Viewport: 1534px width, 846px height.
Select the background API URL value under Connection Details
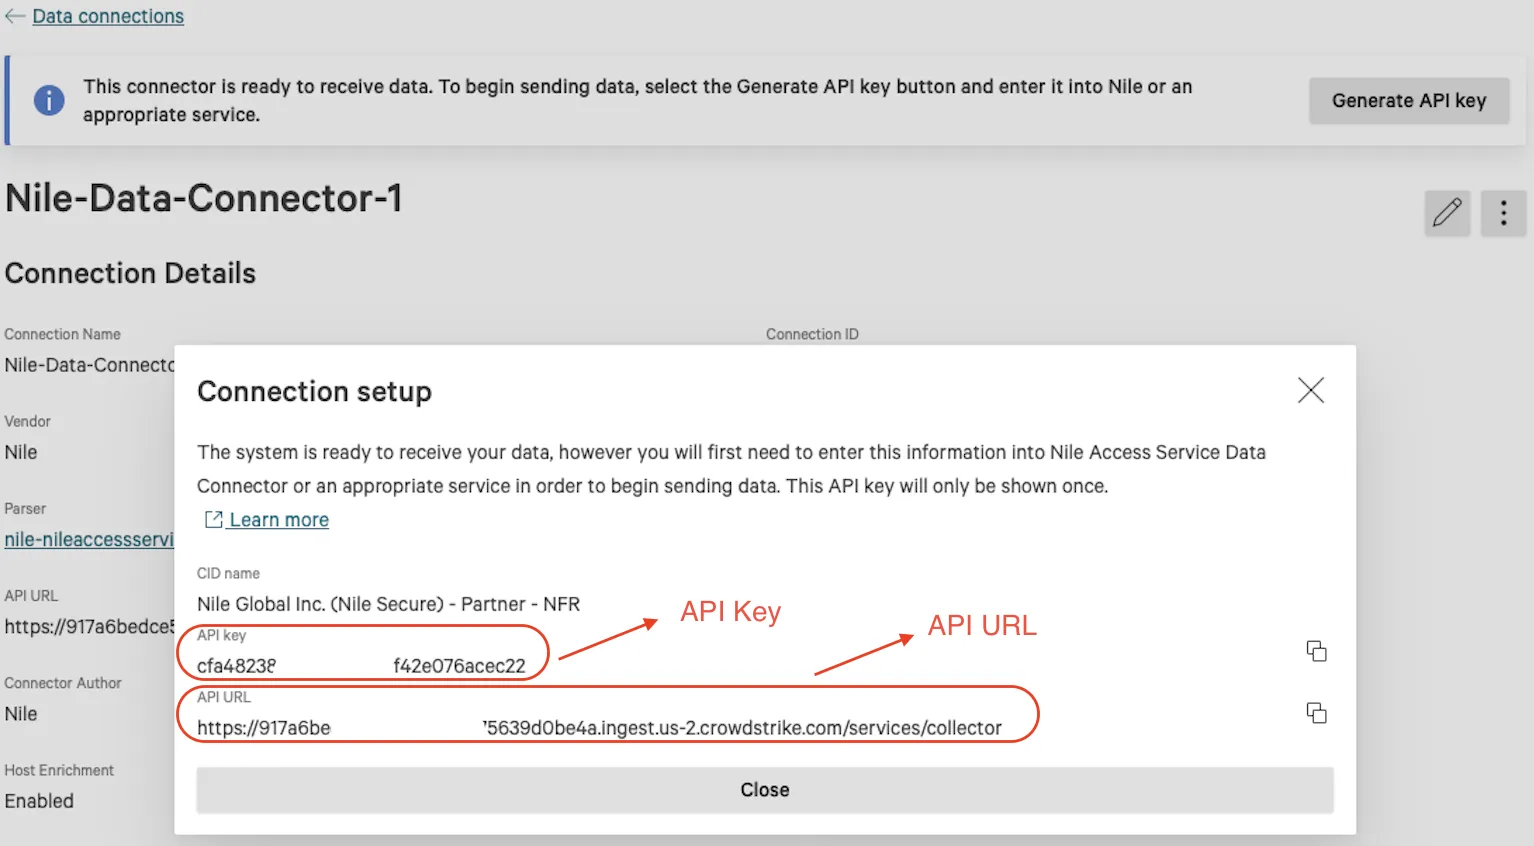(89, 627)
